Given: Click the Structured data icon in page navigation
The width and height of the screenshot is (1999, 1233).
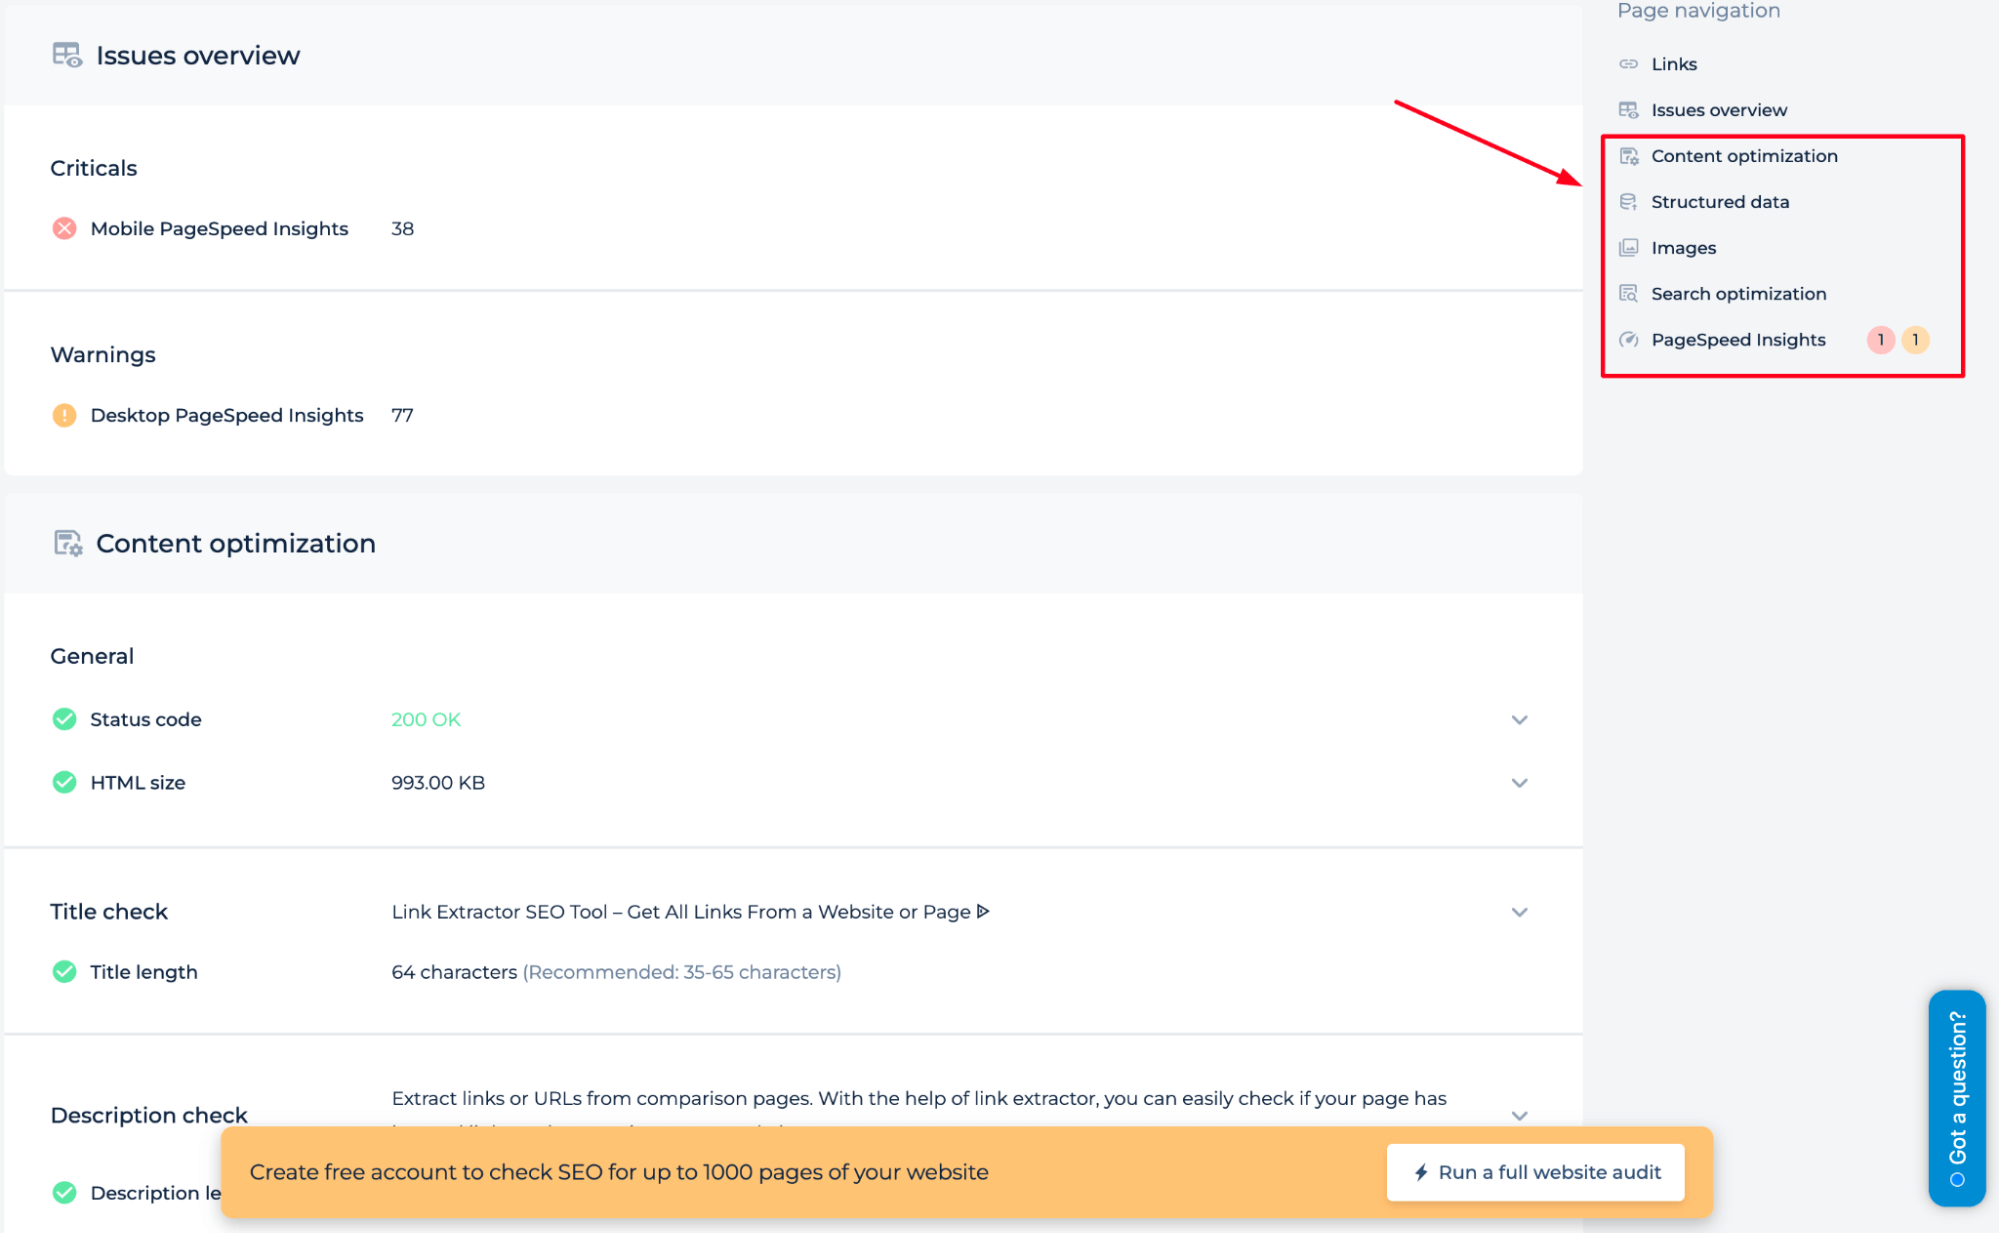Looking at the screenshot, I should coord(1628,202).
